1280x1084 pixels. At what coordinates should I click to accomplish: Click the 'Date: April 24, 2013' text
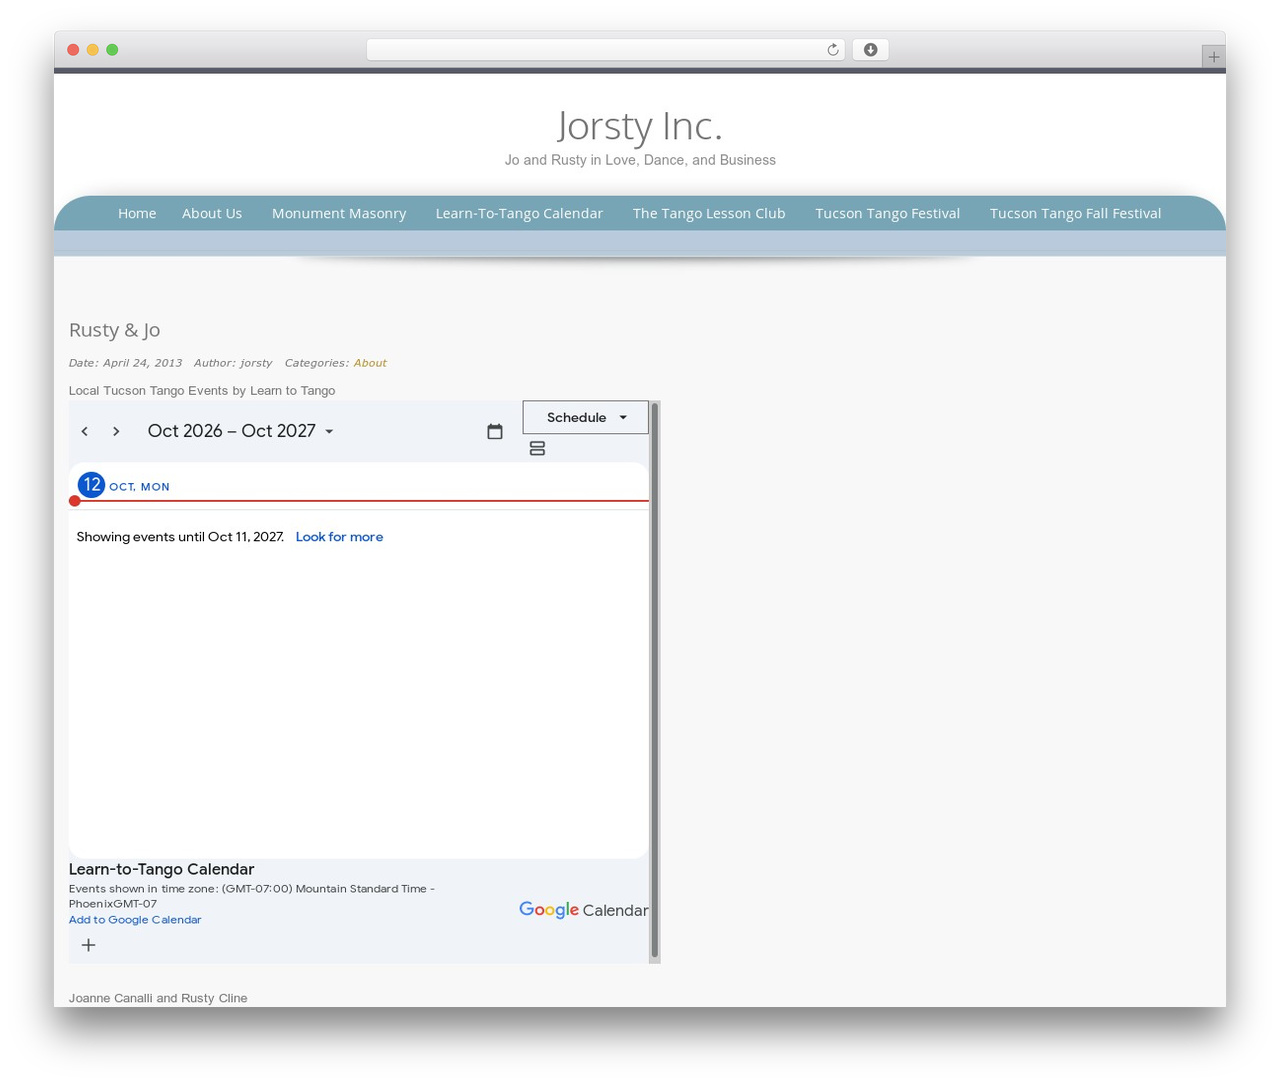pos(125,363)
